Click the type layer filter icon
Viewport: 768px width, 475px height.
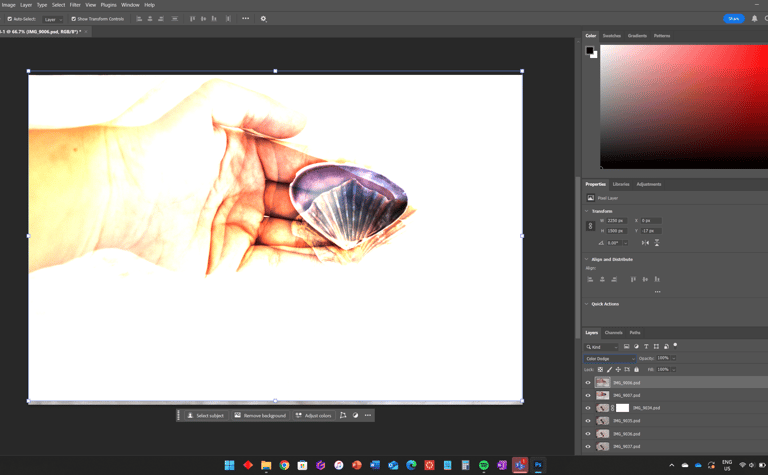pyautogui.click(x=646, y=346)
